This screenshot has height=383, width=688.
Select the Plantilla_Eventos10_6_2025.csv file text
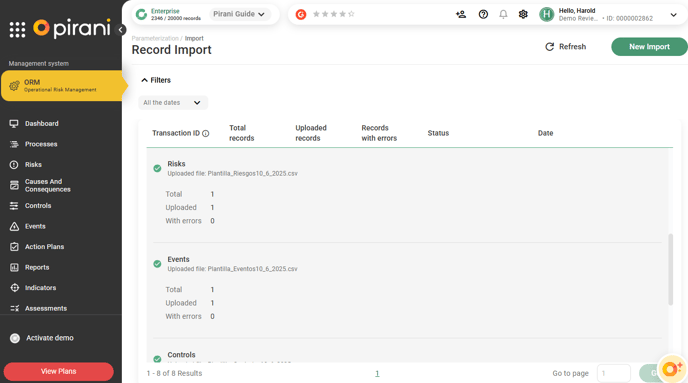click(252, 269)
